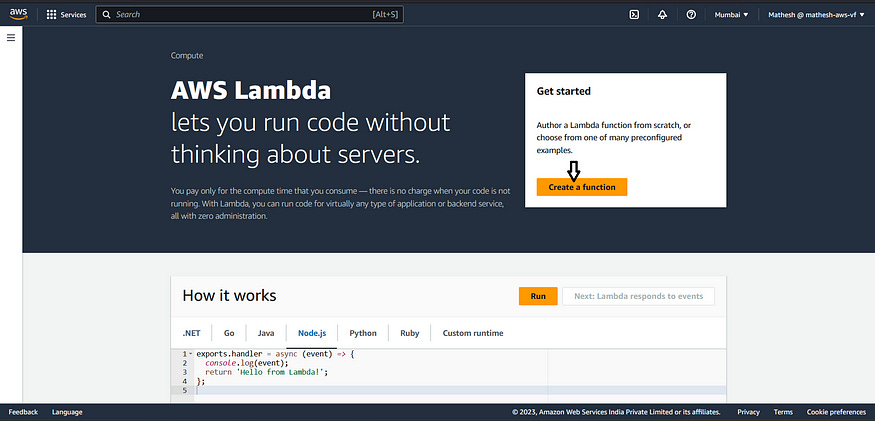Select the Ruby tab
875x421 pixels.
(x=410, y=333)
